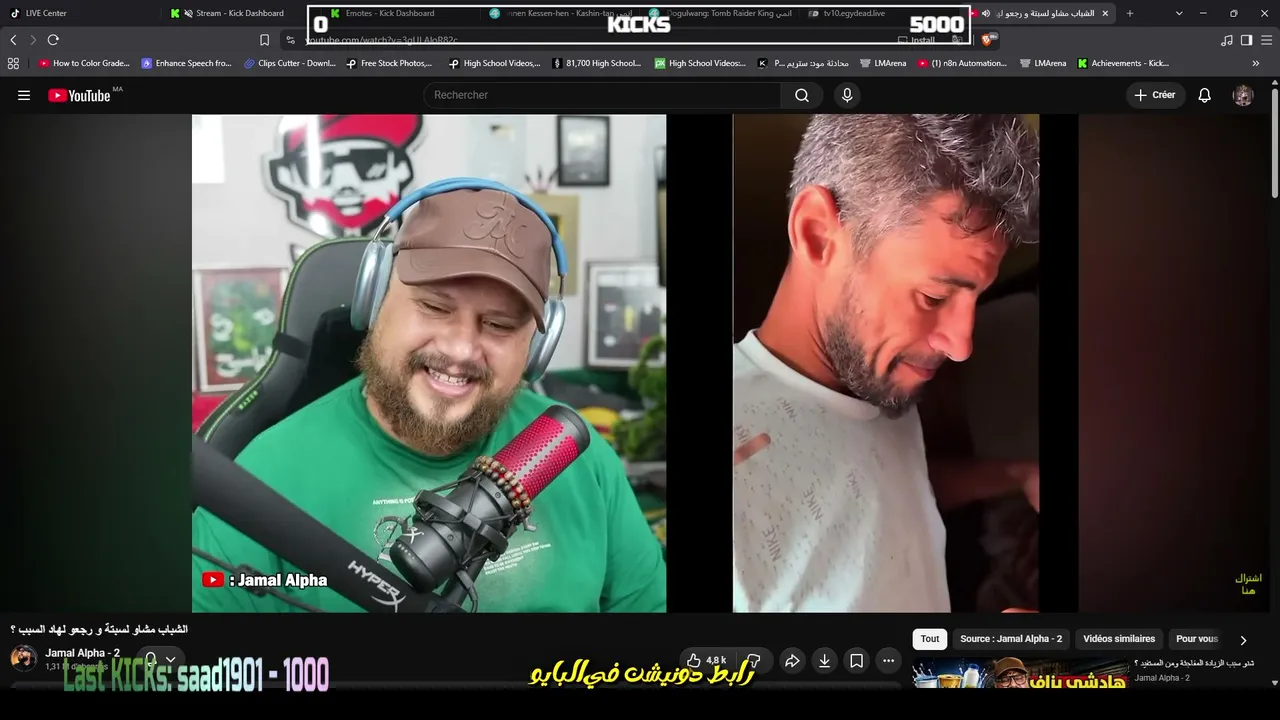This screenshot has height=720, width=1280.
Task: Open 'Achievements - Kick...' bookmark
Action: tap(1123, 63)
